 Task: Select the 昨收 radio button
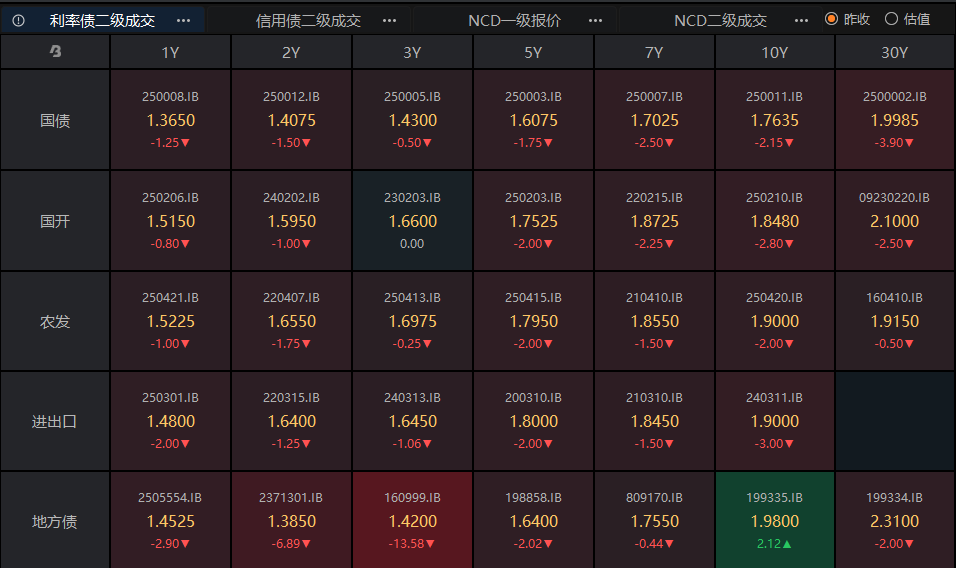pyautogui.click(x=831, y=19)
